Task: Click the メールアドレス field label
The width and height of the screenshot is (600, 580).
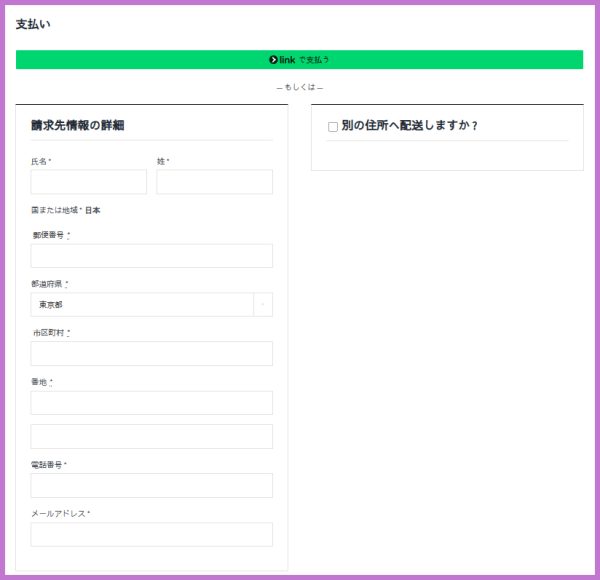Action: (x=58, y=513)
